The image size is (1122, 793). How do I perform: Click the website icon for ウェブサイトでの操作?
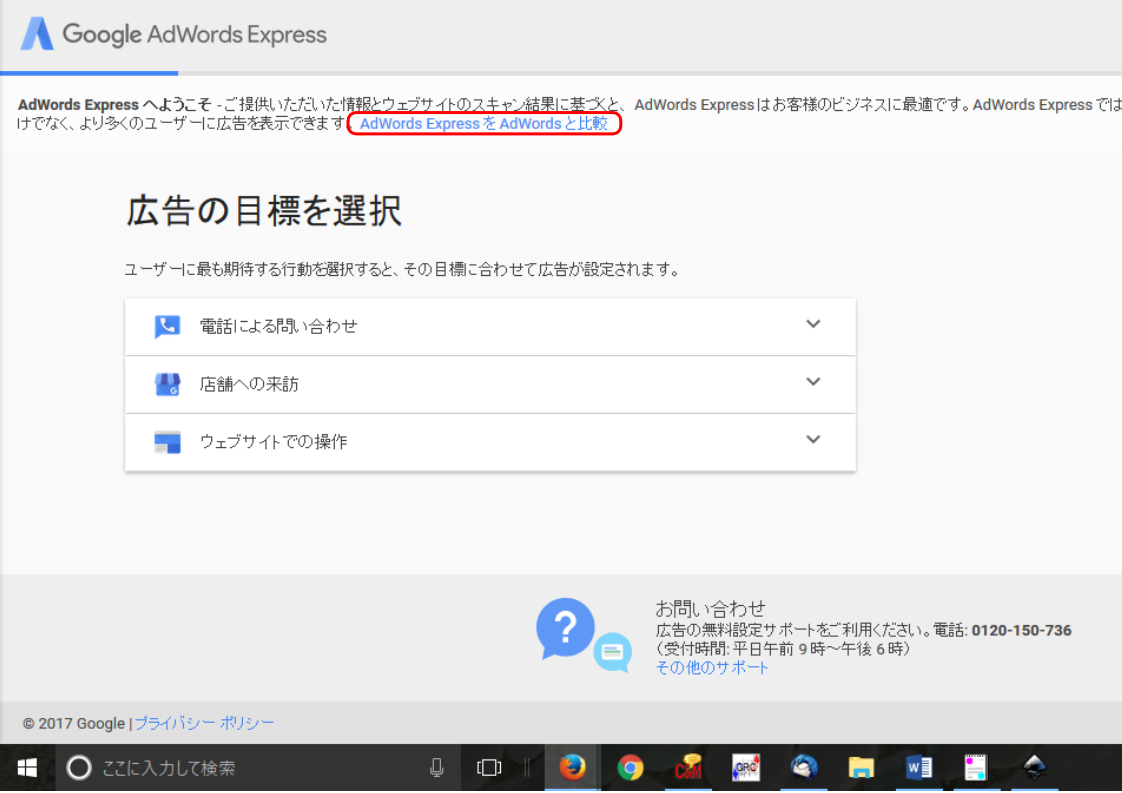(x=167, y=442)
